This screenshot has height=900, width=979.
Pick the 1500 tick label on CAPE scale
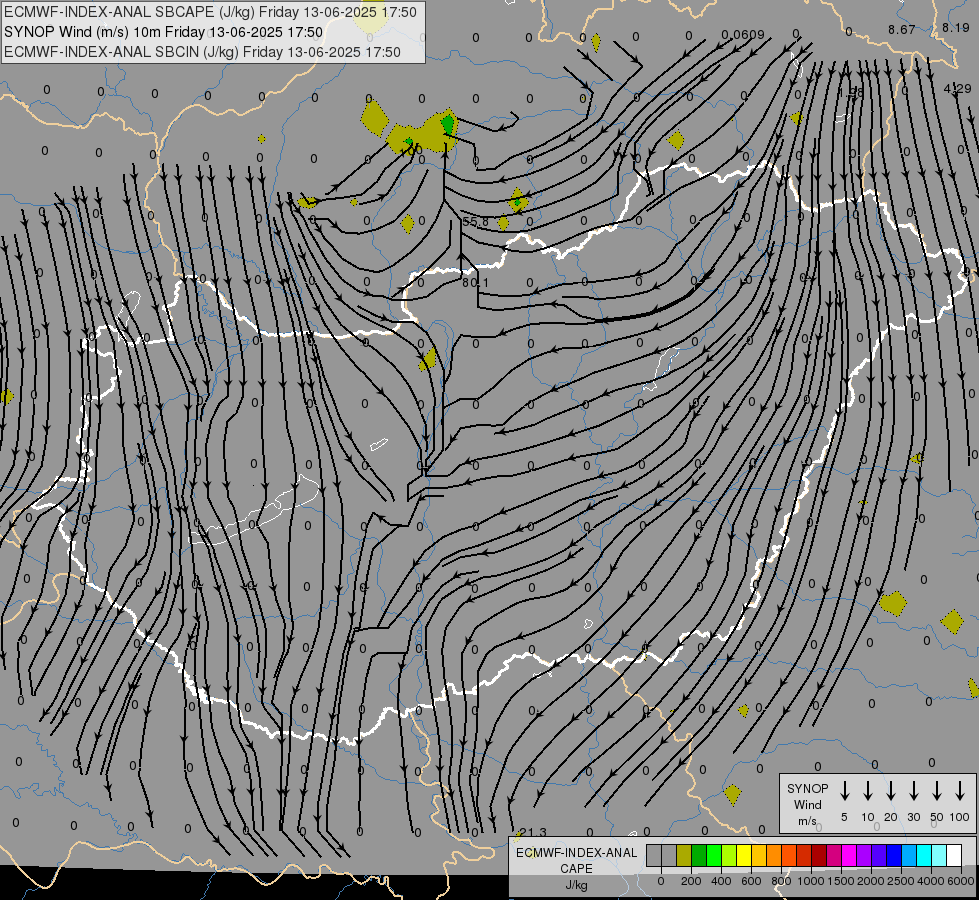click(841, 881)
